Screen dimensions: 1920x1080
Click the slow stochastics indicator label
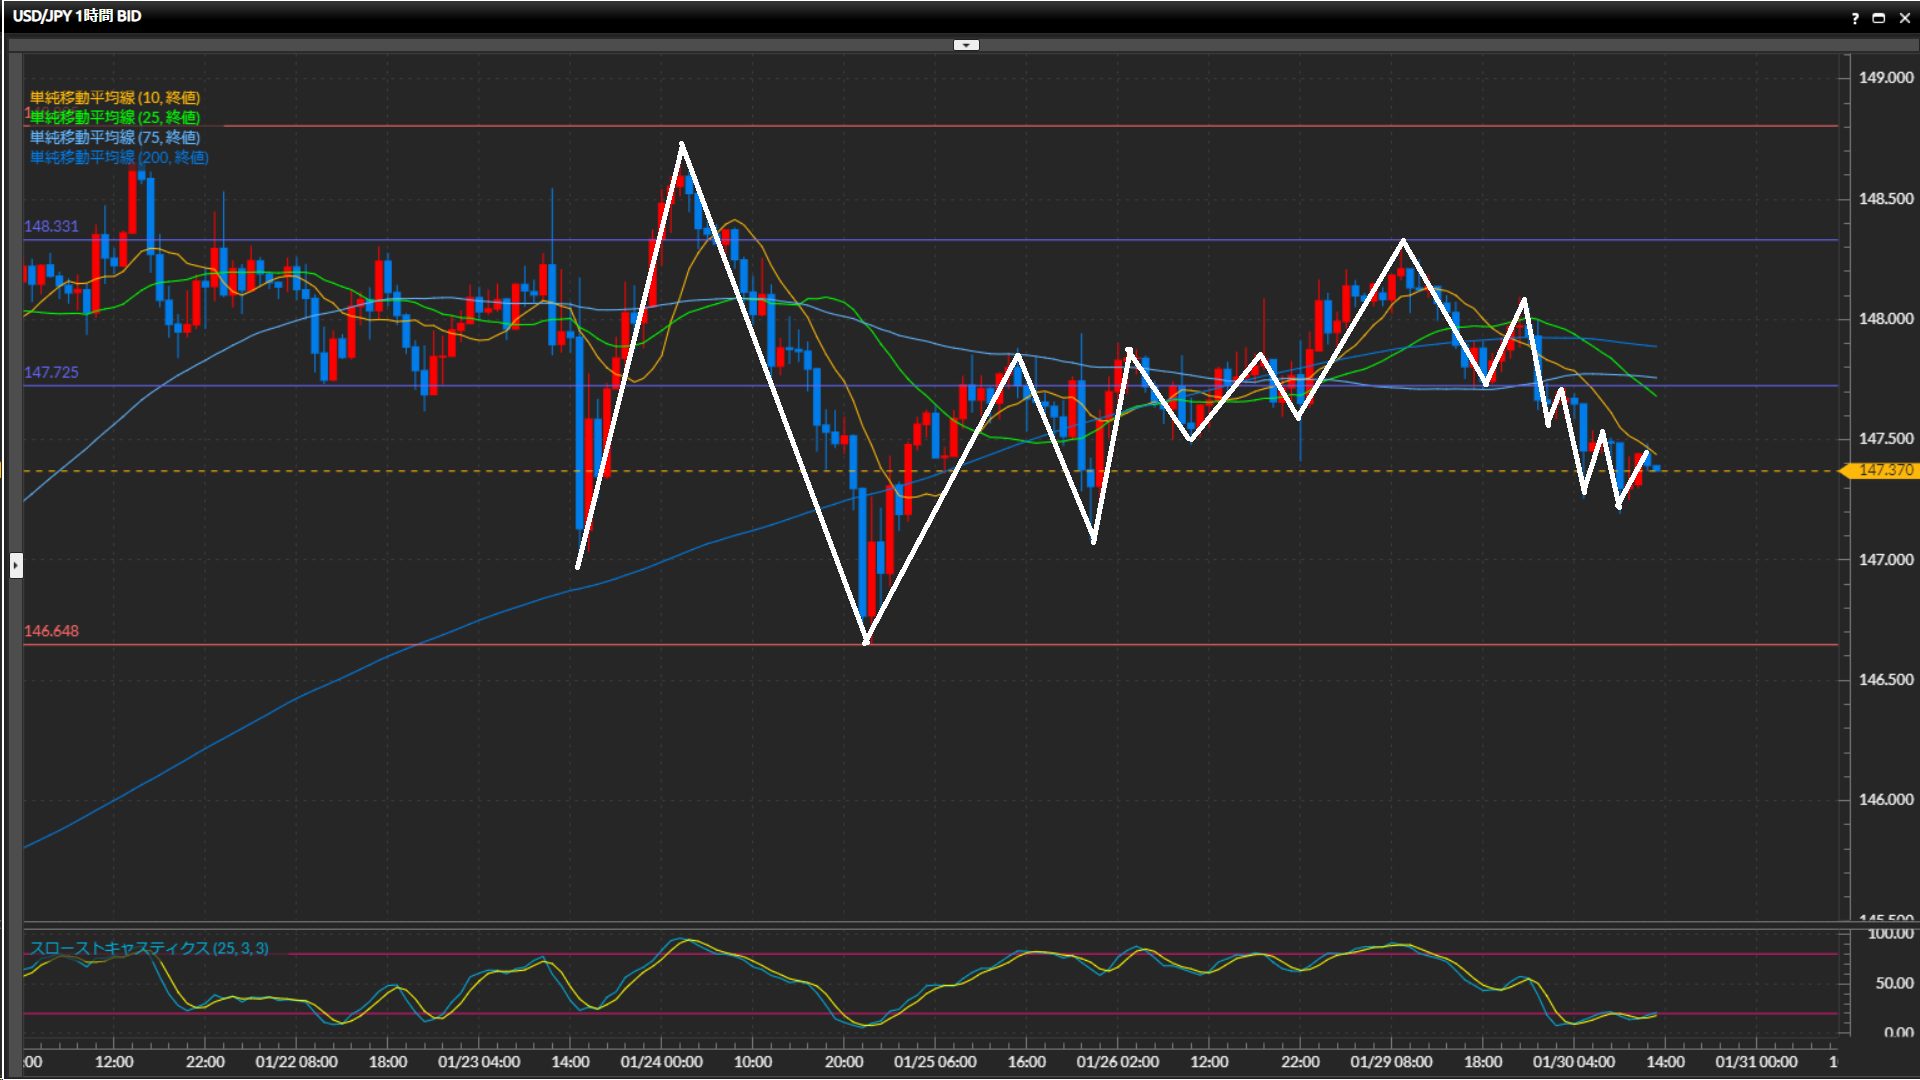(149, 948)
